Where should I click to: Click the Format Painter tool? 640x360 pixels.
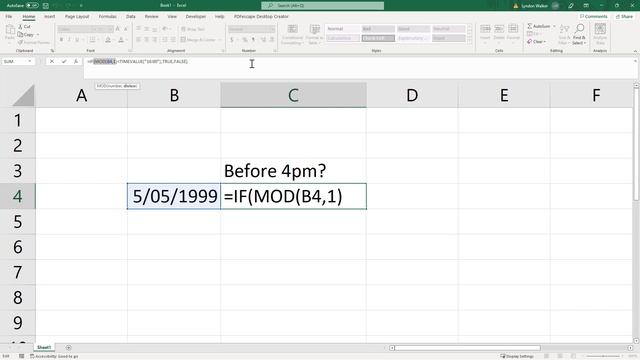34,42
